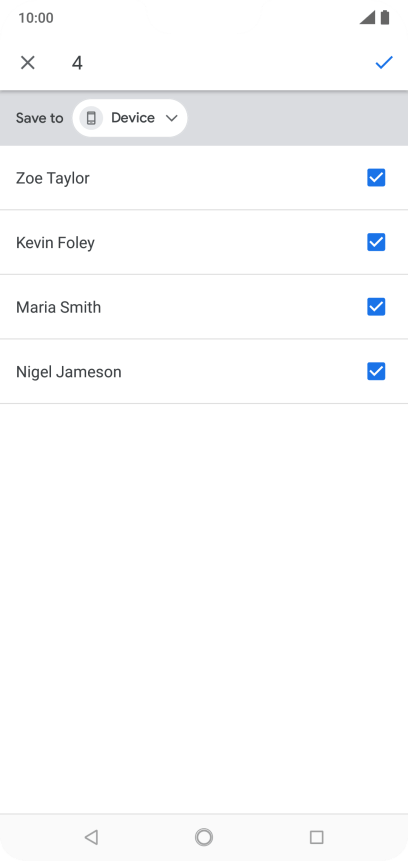This screenshot has height=861, width=408.
Task: Select the Kevin Foley contact name
Action: click(x=55, y=243)
